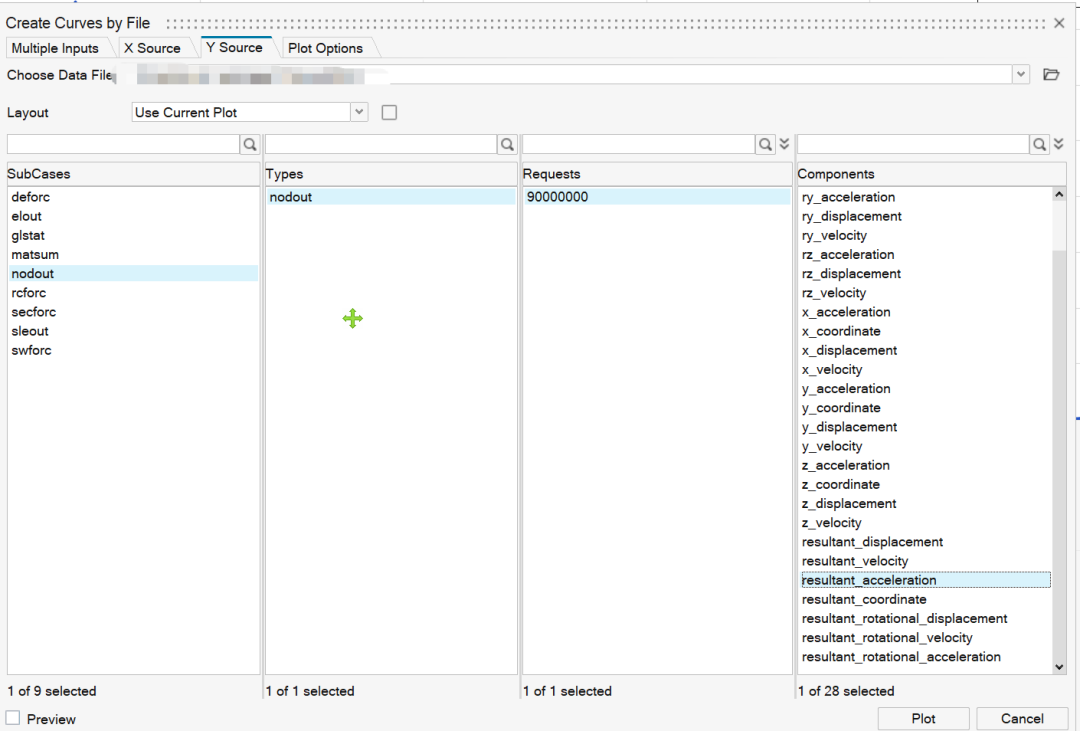Open the Plot Options tab
This screenshot has height=731, width=1080.
(325, 48)
